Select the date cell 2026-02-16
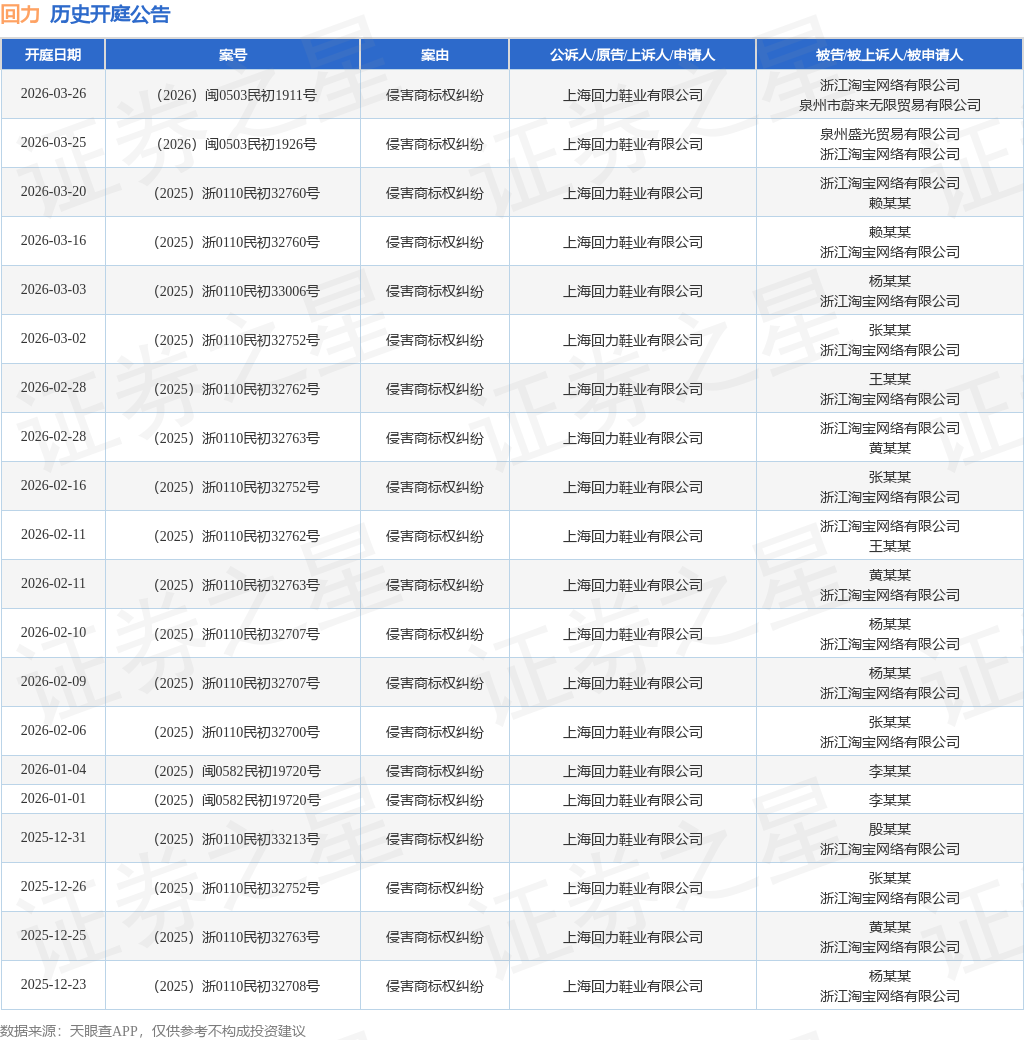The image size is (1024, 1040). (x=53, y=486)
